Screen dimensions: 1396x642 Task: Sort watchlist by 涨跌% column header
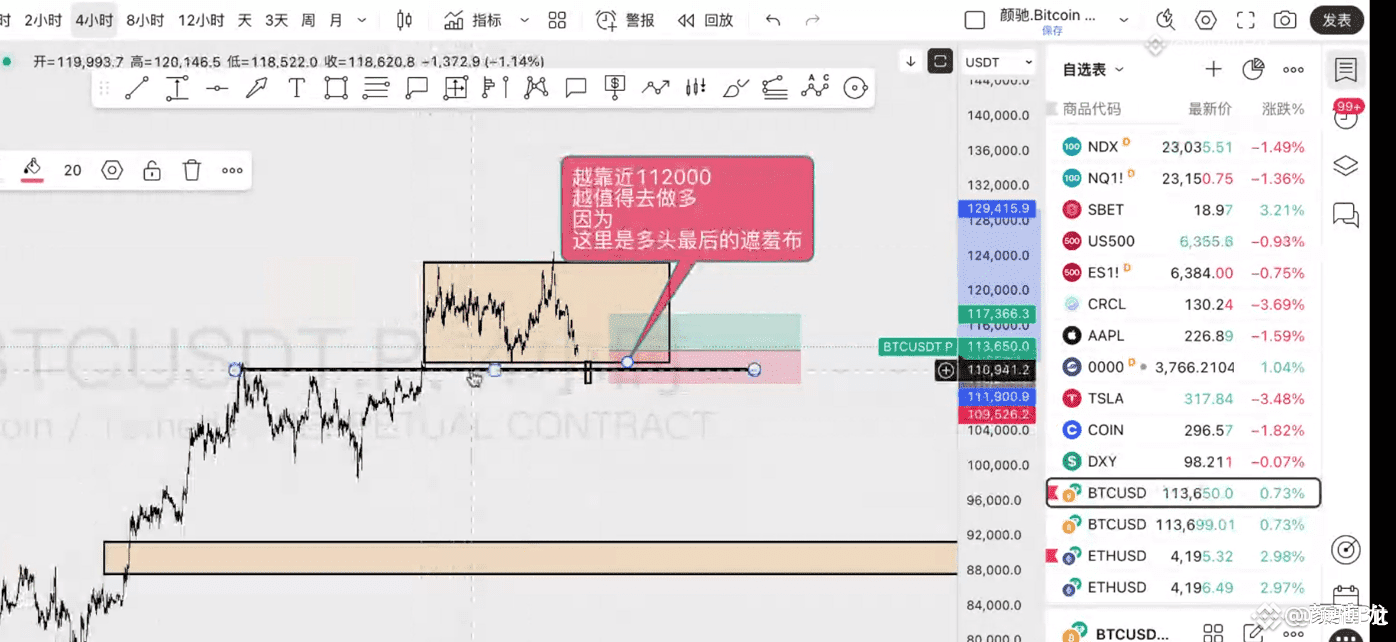pos(1283,109)
